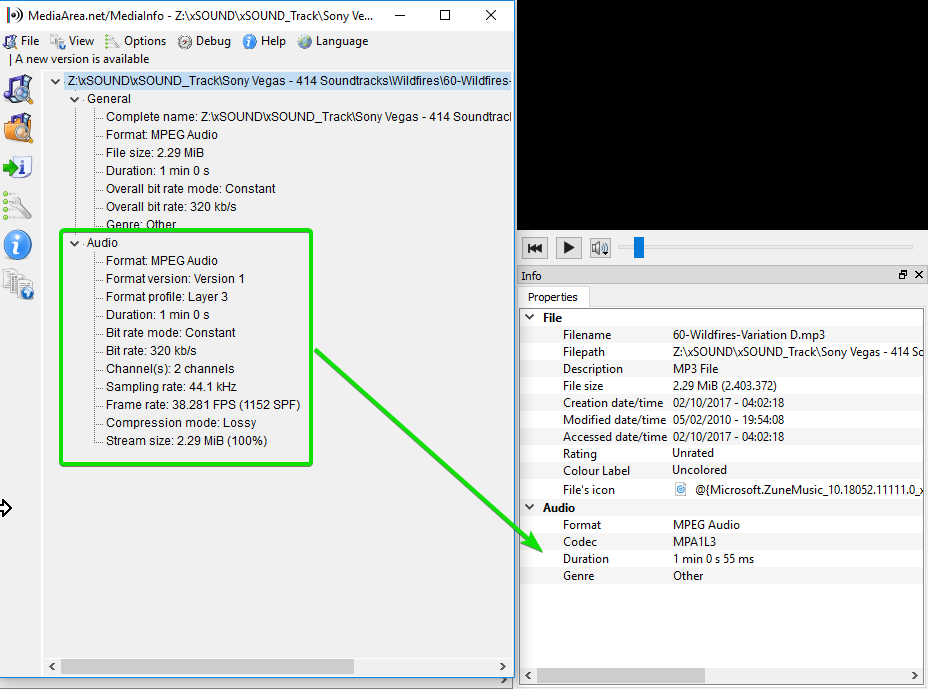
Task: Click File size value '2.29 MiB (2.403.372)'
Action: (x=724, y=386)
